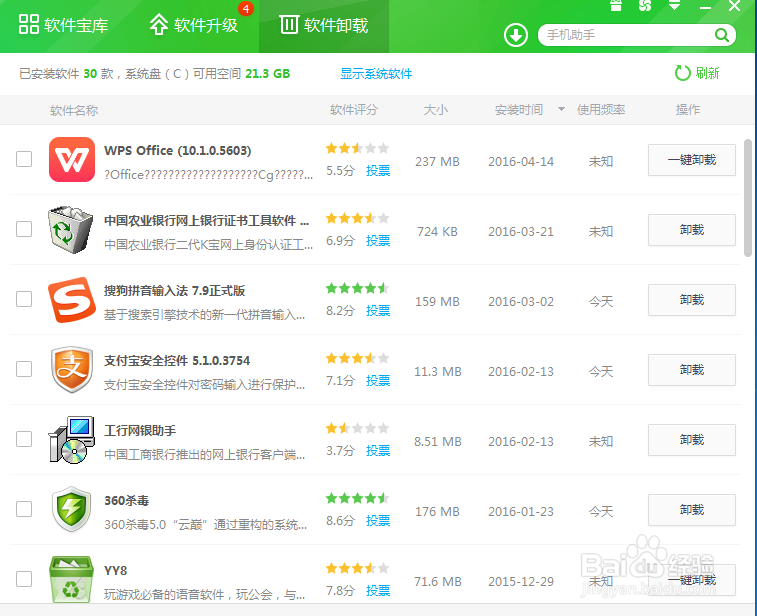Click 投票 link for 搜狗拼音输入法
This screenshot has height=616, width=757.
click(378, 310)
